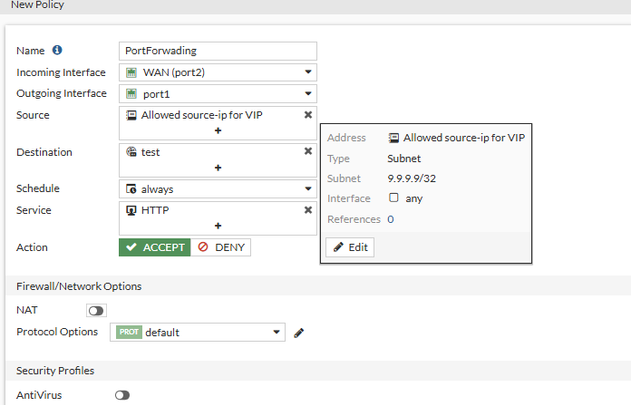Expand the Outgoing Interface dropdown
This screenshot has height=405, width=631.
(217, 94)
